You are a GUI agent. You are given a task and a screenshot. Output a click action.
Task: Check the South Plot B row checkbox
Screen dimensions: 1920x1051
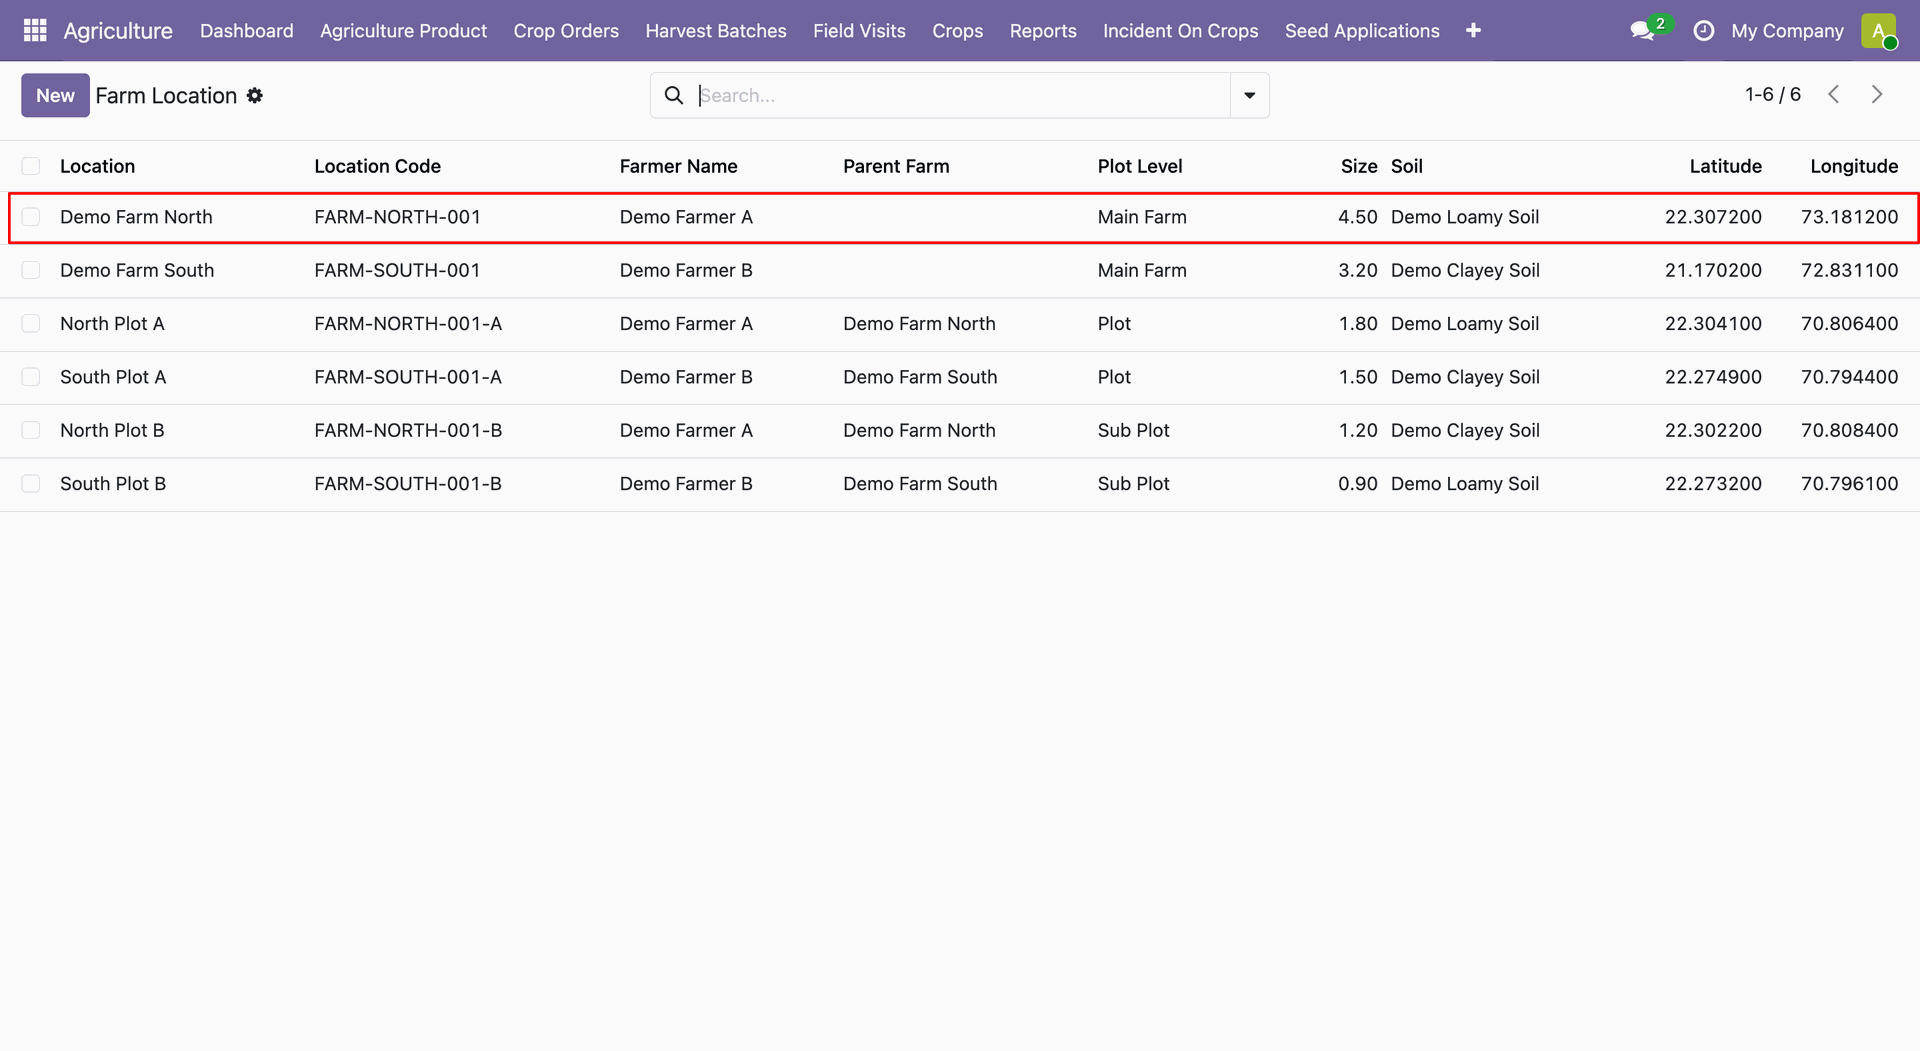point(31,484)
